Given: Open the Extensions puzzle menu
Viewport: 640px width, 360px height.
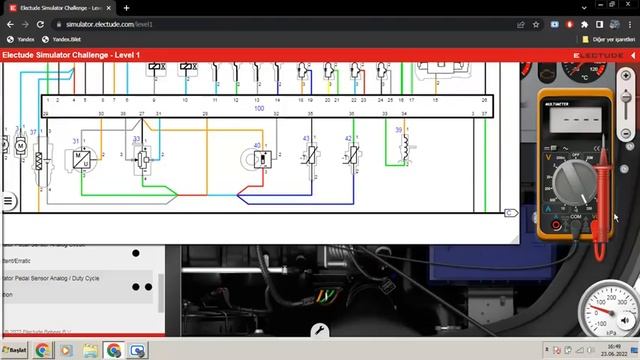Looking at the screenshot, I should click(584, 24).
